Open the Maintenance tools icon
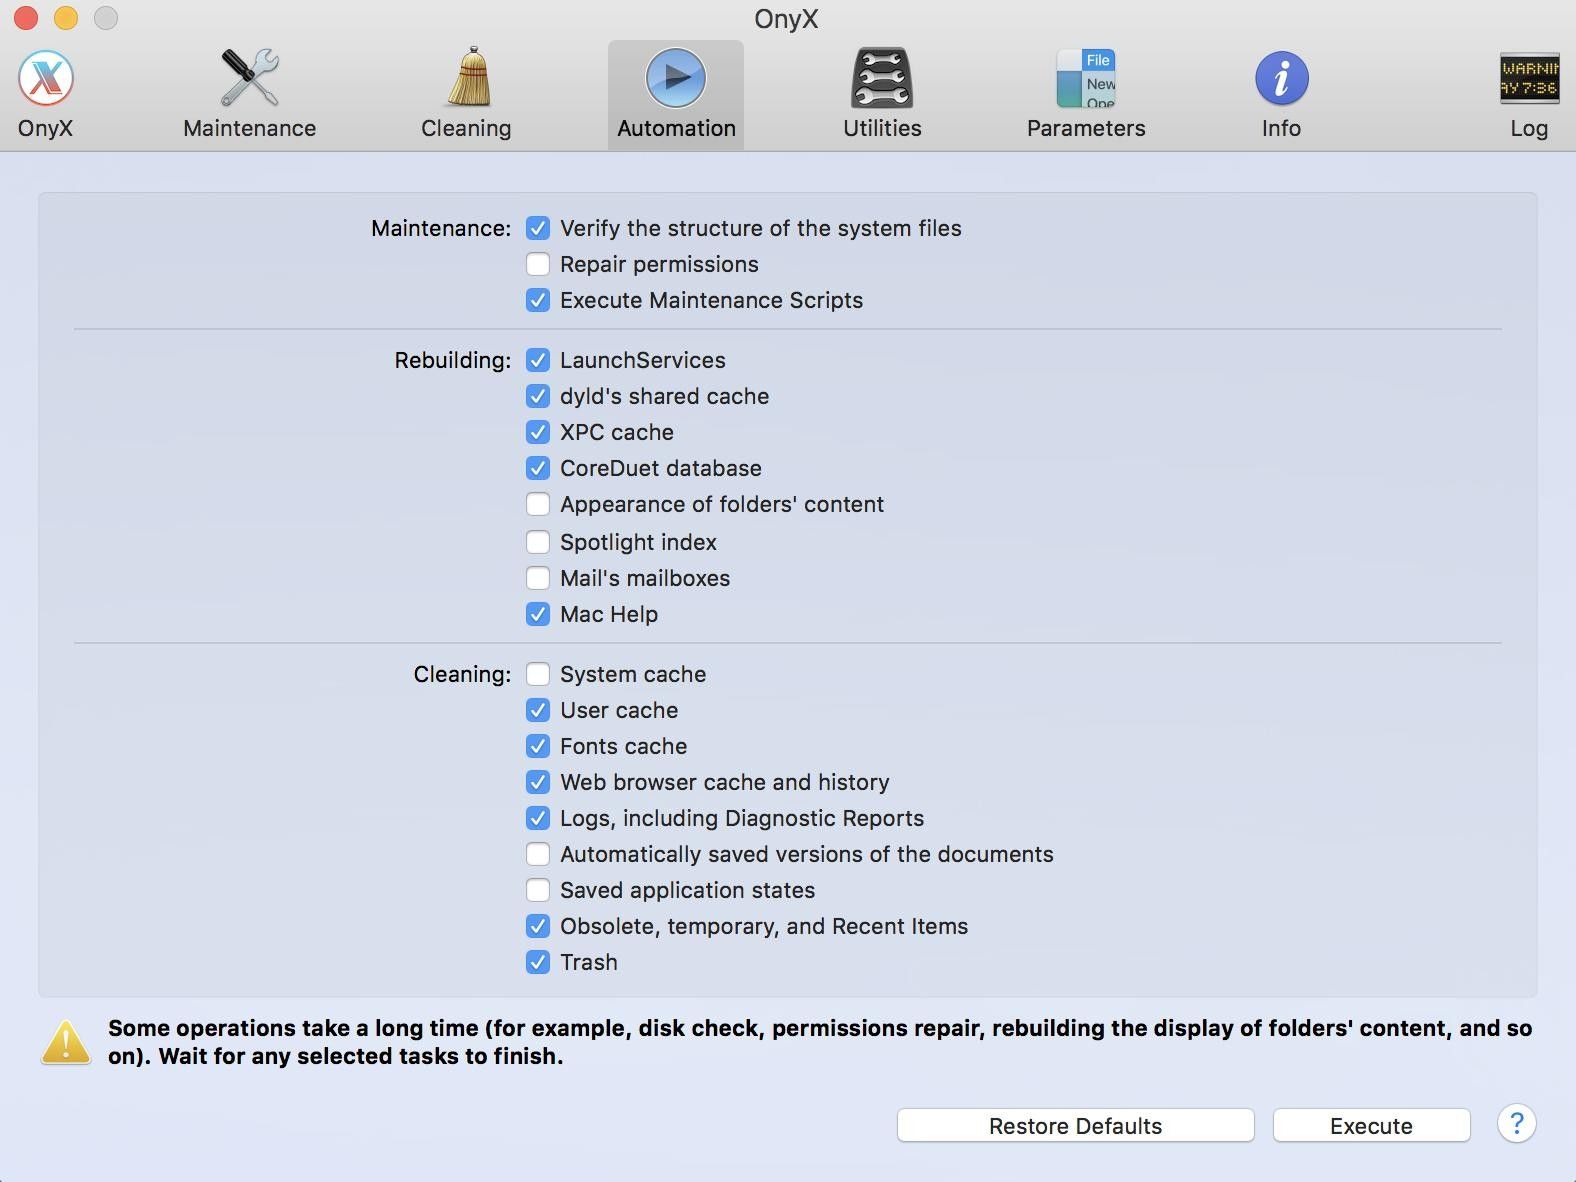Viewport: 1576px width, 1182px height. [x=249, y=79]
